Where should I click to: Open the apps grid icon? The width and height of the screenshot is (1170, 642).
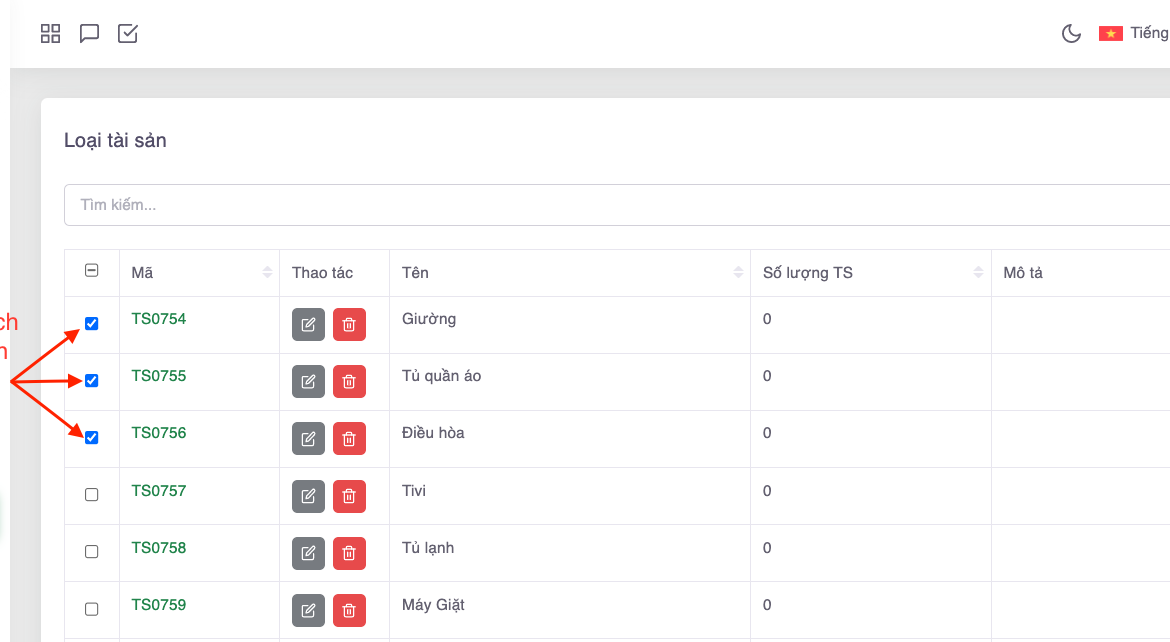point(50,34)
